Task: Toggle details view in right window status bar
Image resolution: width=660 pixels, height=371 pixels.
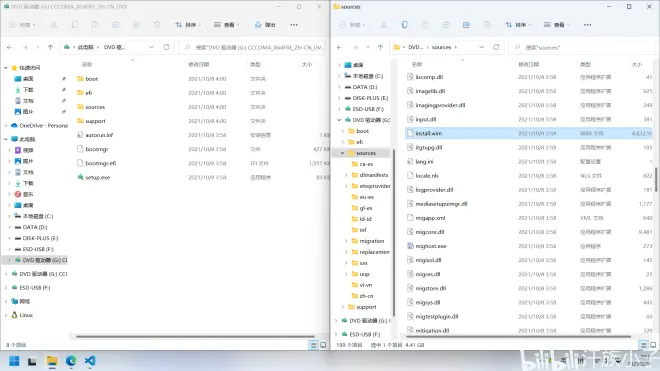Action: pyautogui.click(x=643, y=345)
